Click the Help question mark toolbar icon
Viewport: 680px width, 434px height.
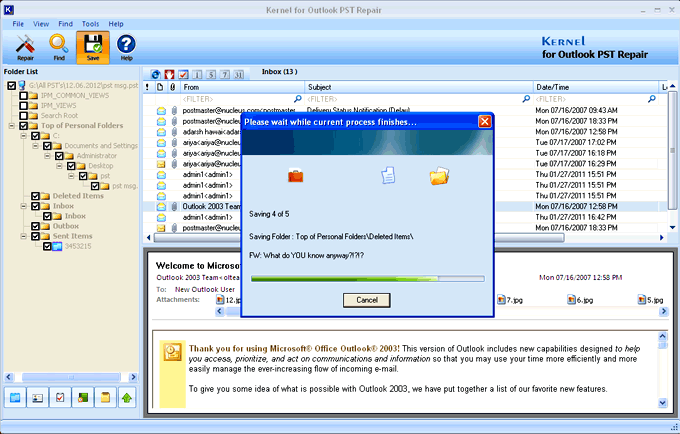coord(126,47)
